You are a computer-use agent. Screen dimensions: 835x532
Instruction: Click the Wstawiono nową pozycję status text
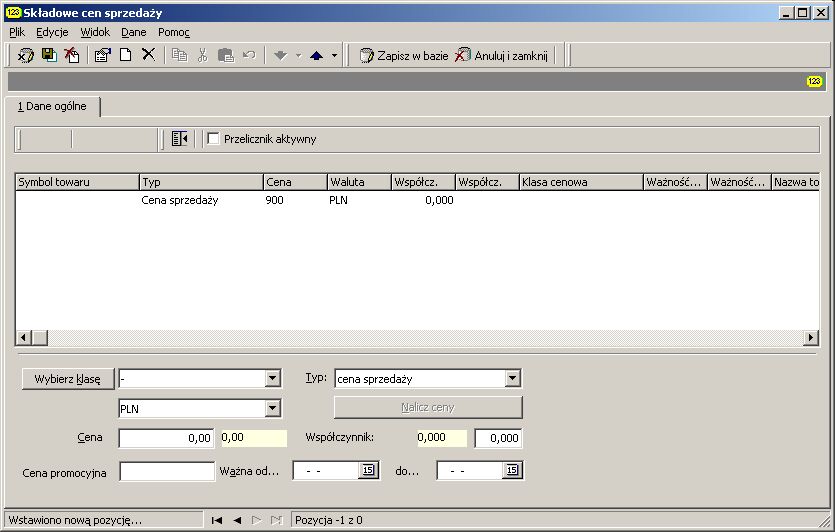click(x=75, y=520)
